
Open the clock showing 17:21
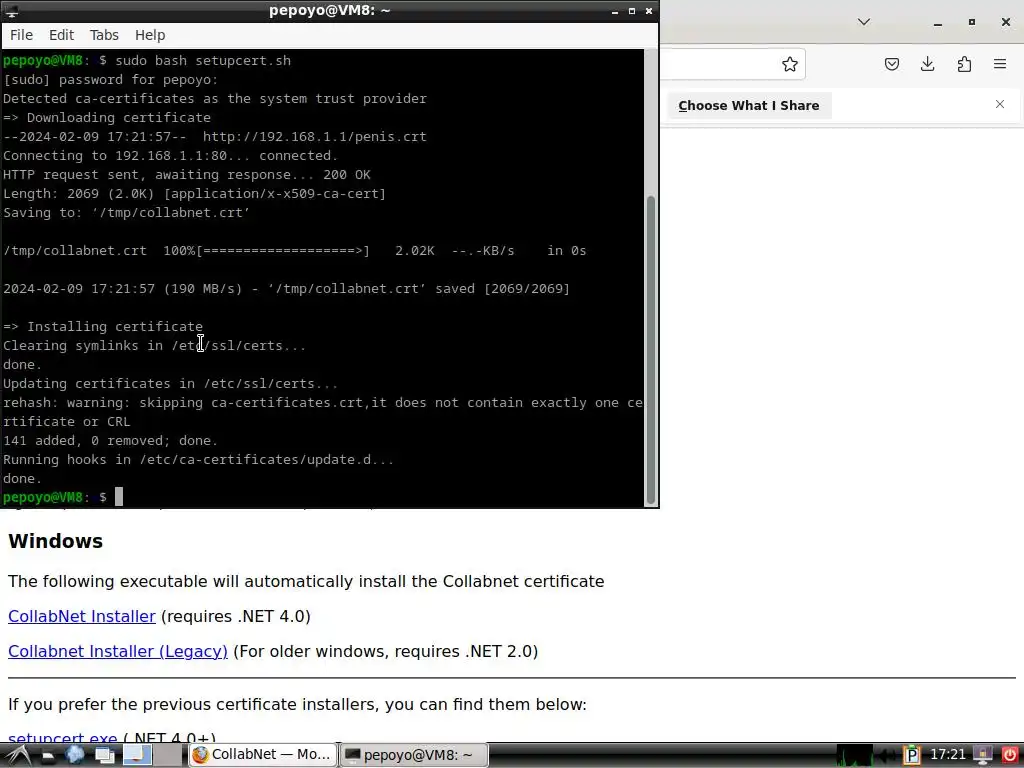948,755
